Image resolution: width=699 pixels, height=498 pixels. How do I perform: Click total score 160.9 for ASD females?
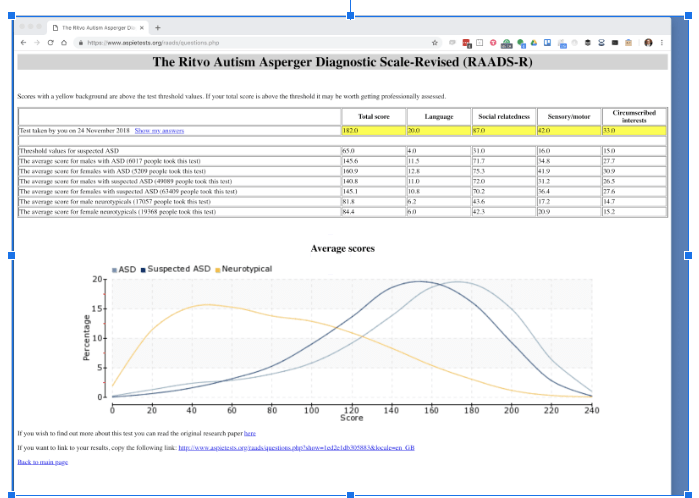[374, 171]
